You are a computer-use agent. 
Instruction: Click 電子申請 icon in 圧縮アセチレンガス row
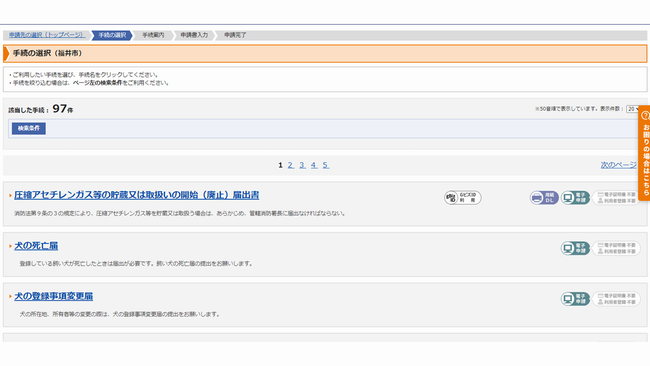tap(575, 198)
